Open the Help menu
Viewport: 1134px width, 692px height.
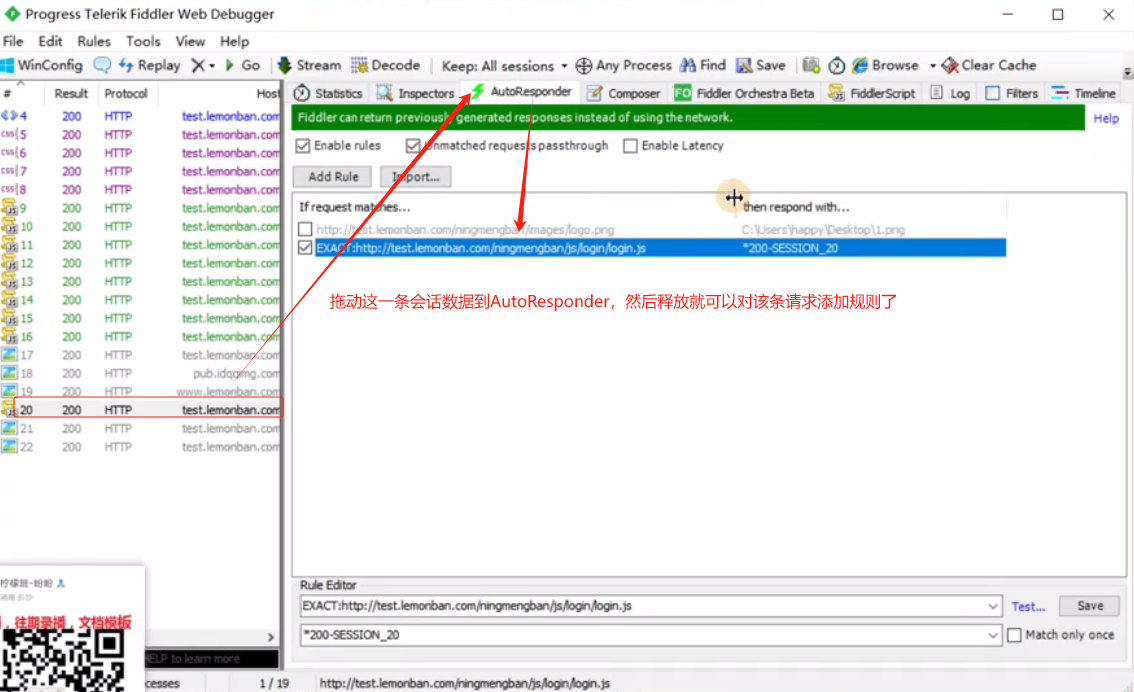pyautogui.click(x=234, y=41)
